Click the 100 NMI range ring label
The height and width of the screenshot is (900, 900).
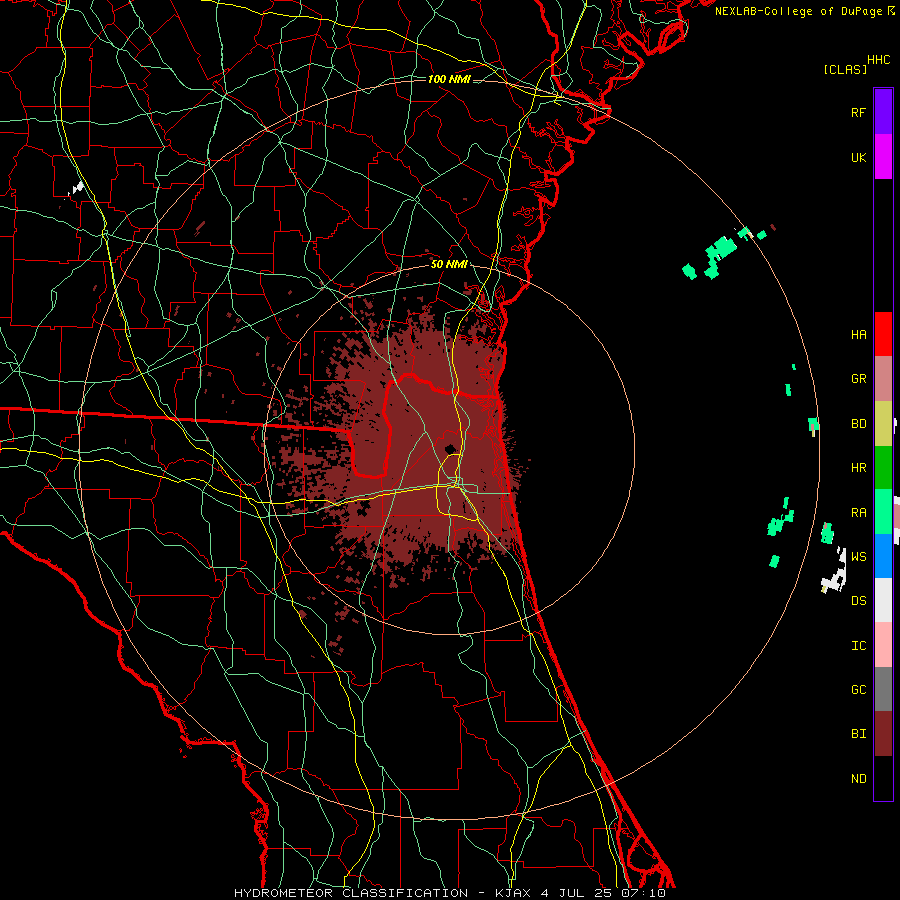[x=449, y=79]
